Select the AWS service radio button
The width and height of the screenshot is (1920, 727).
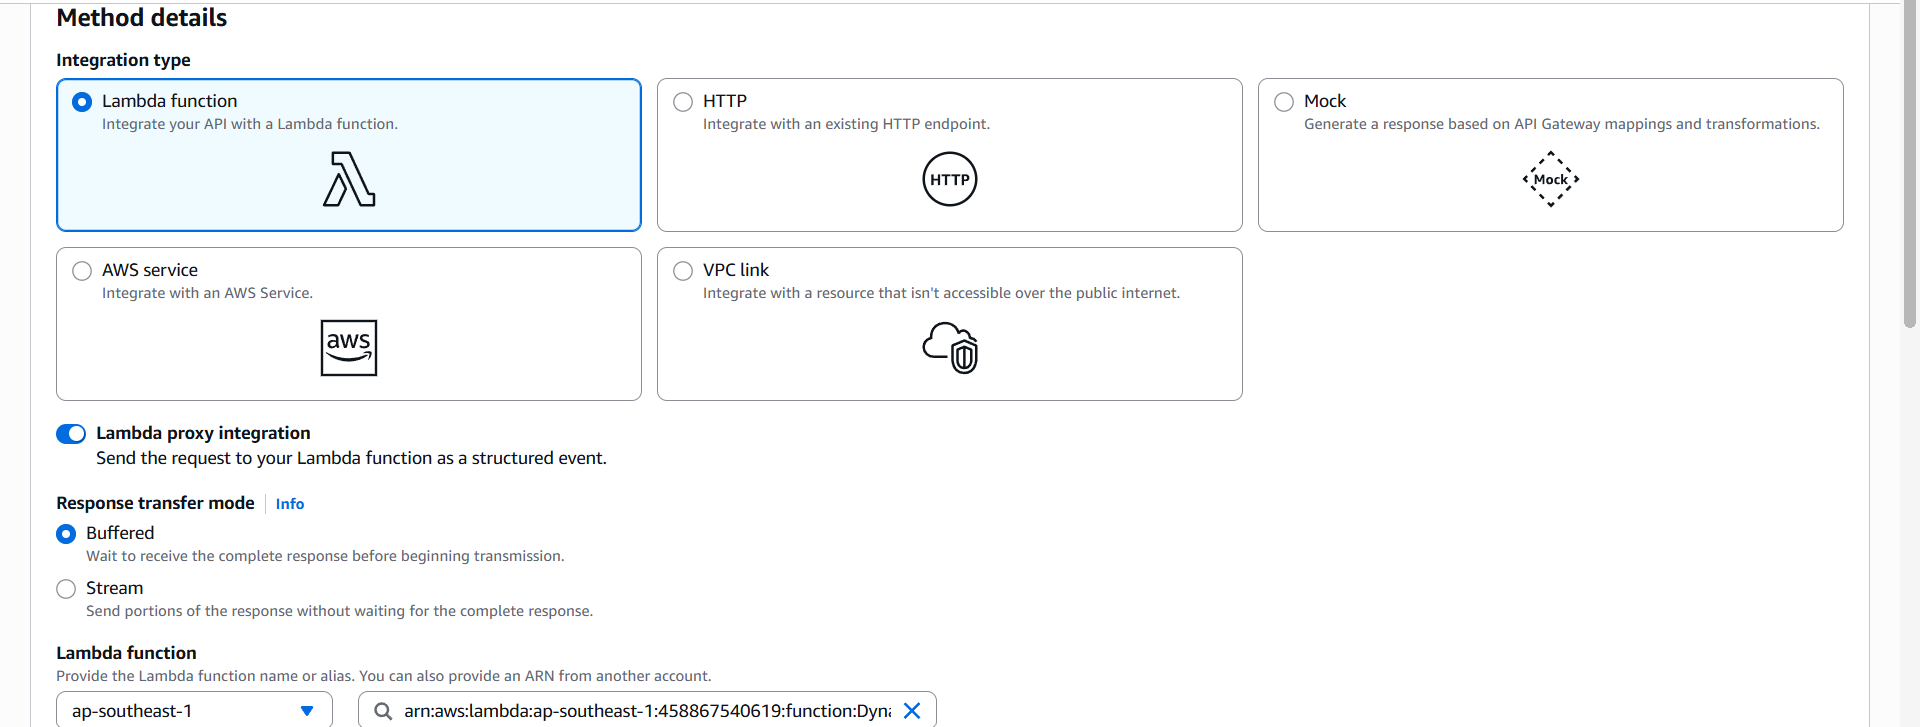(82, 271)
